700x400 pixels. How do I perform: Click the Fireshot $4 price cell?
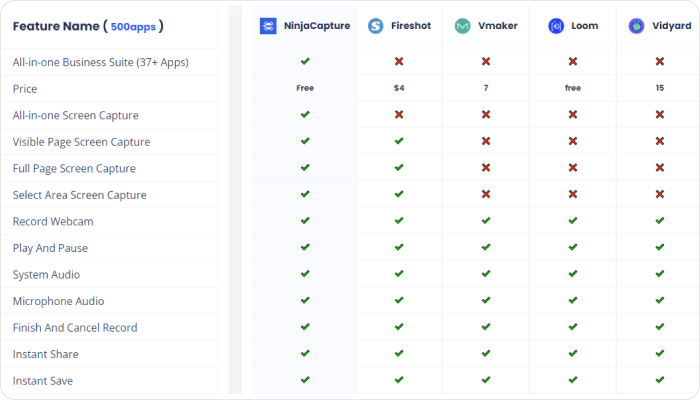tap(399, 88)
